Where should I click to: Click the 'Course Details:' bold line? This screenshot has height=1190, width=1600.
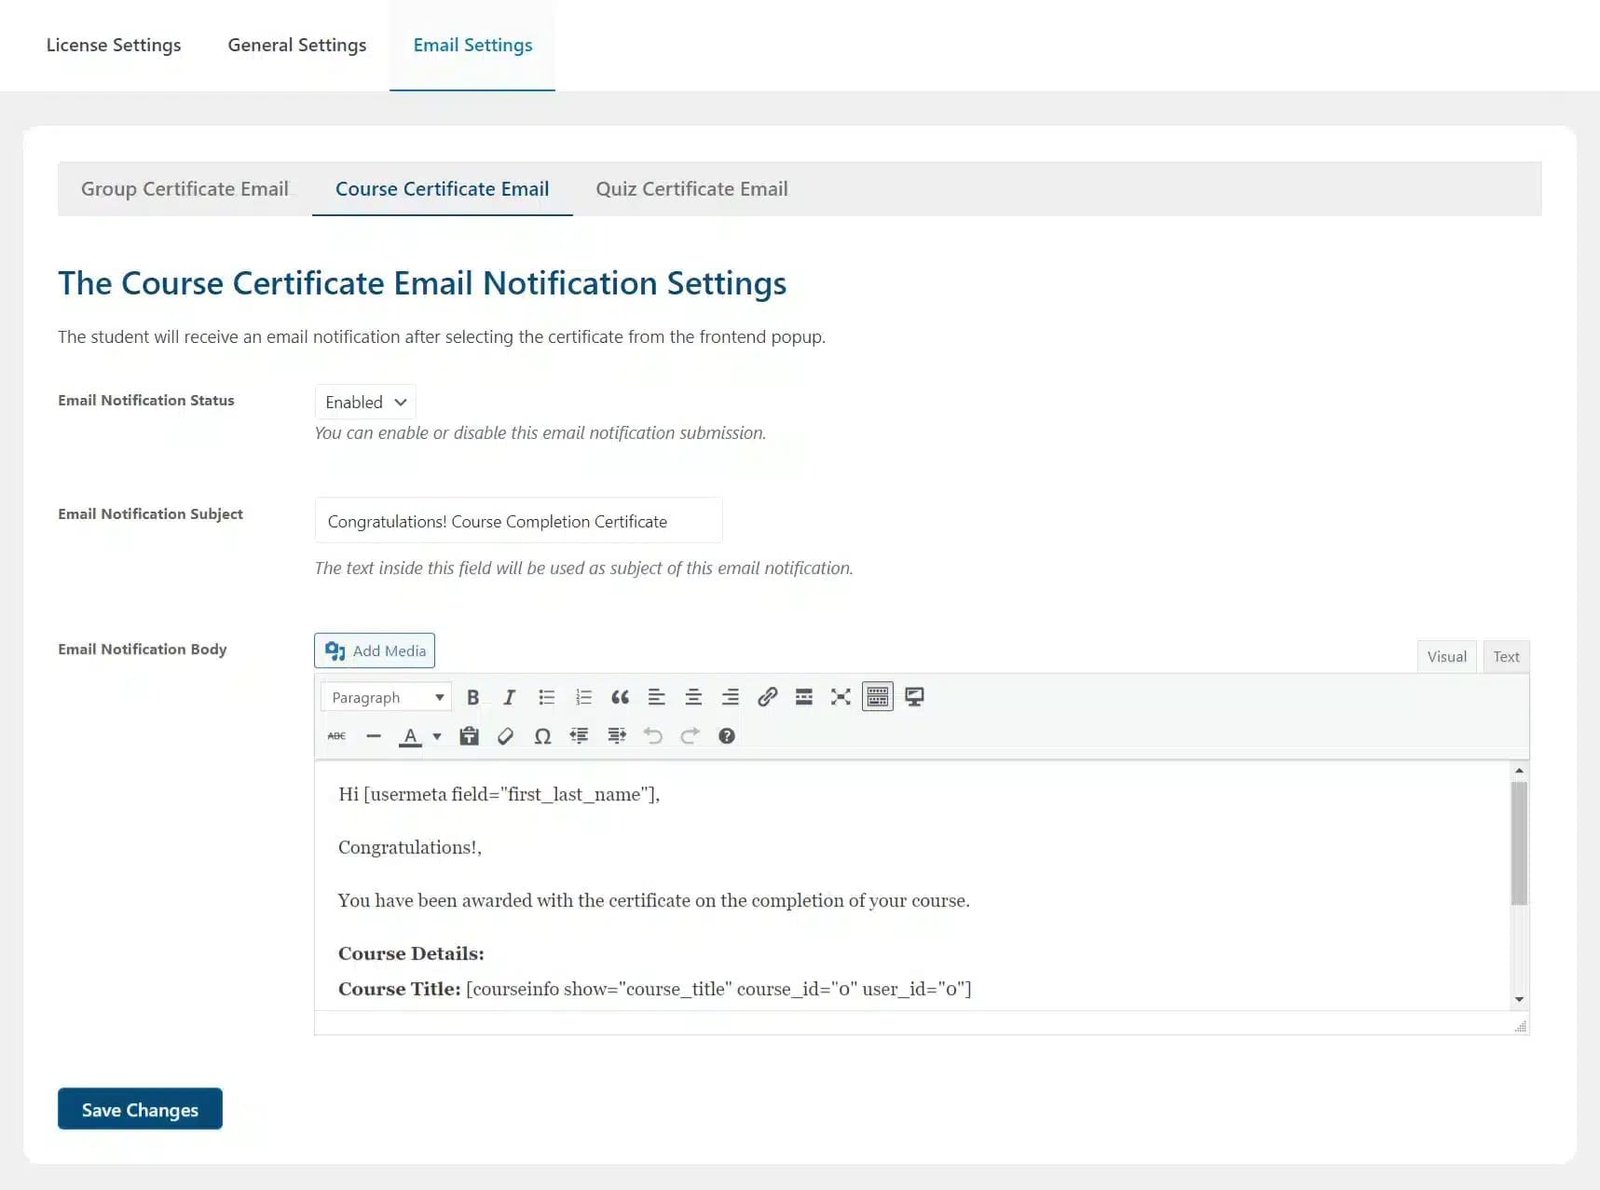(x=411, y=954)
